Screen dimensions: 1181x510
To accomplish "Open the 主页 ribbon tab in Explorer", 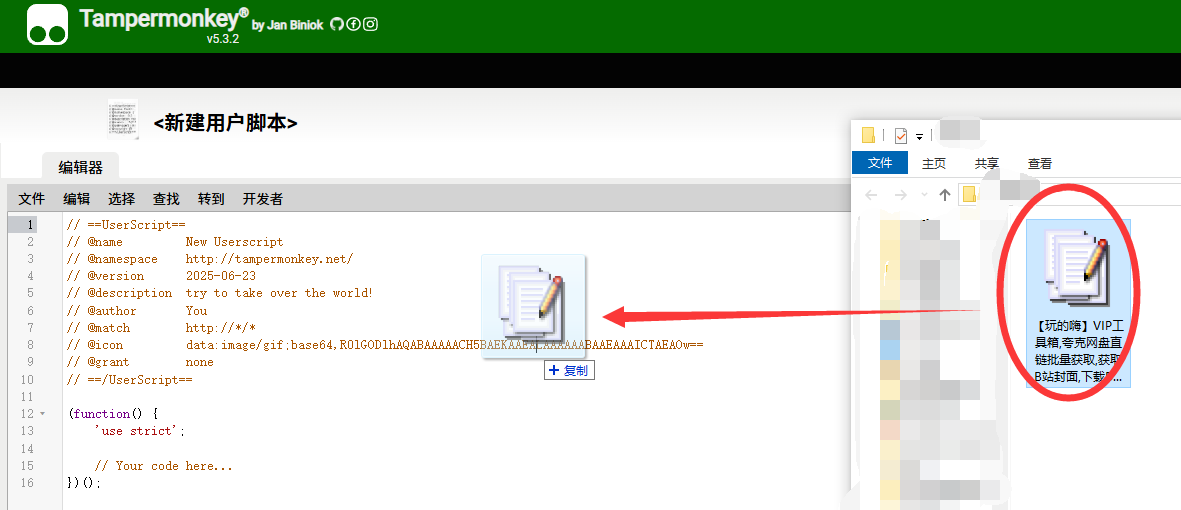I will [934, 163].
